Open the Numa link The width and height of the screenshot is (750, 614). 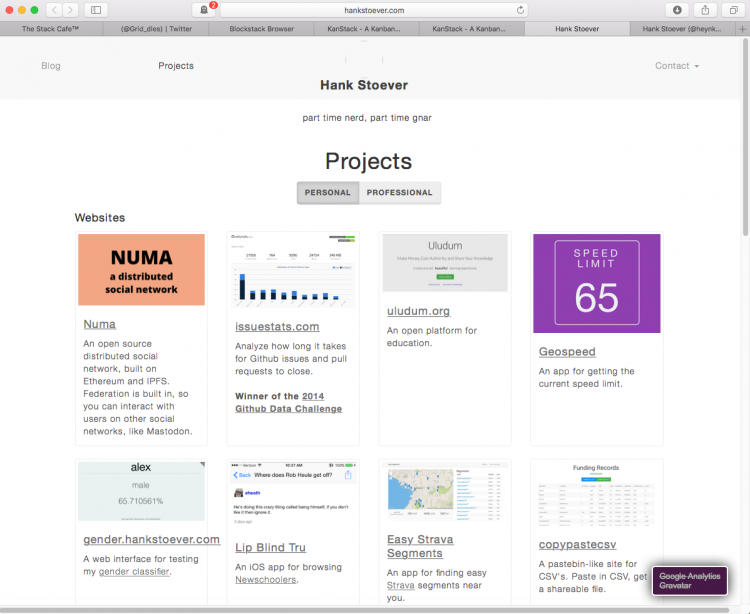[x=99, y=324]
